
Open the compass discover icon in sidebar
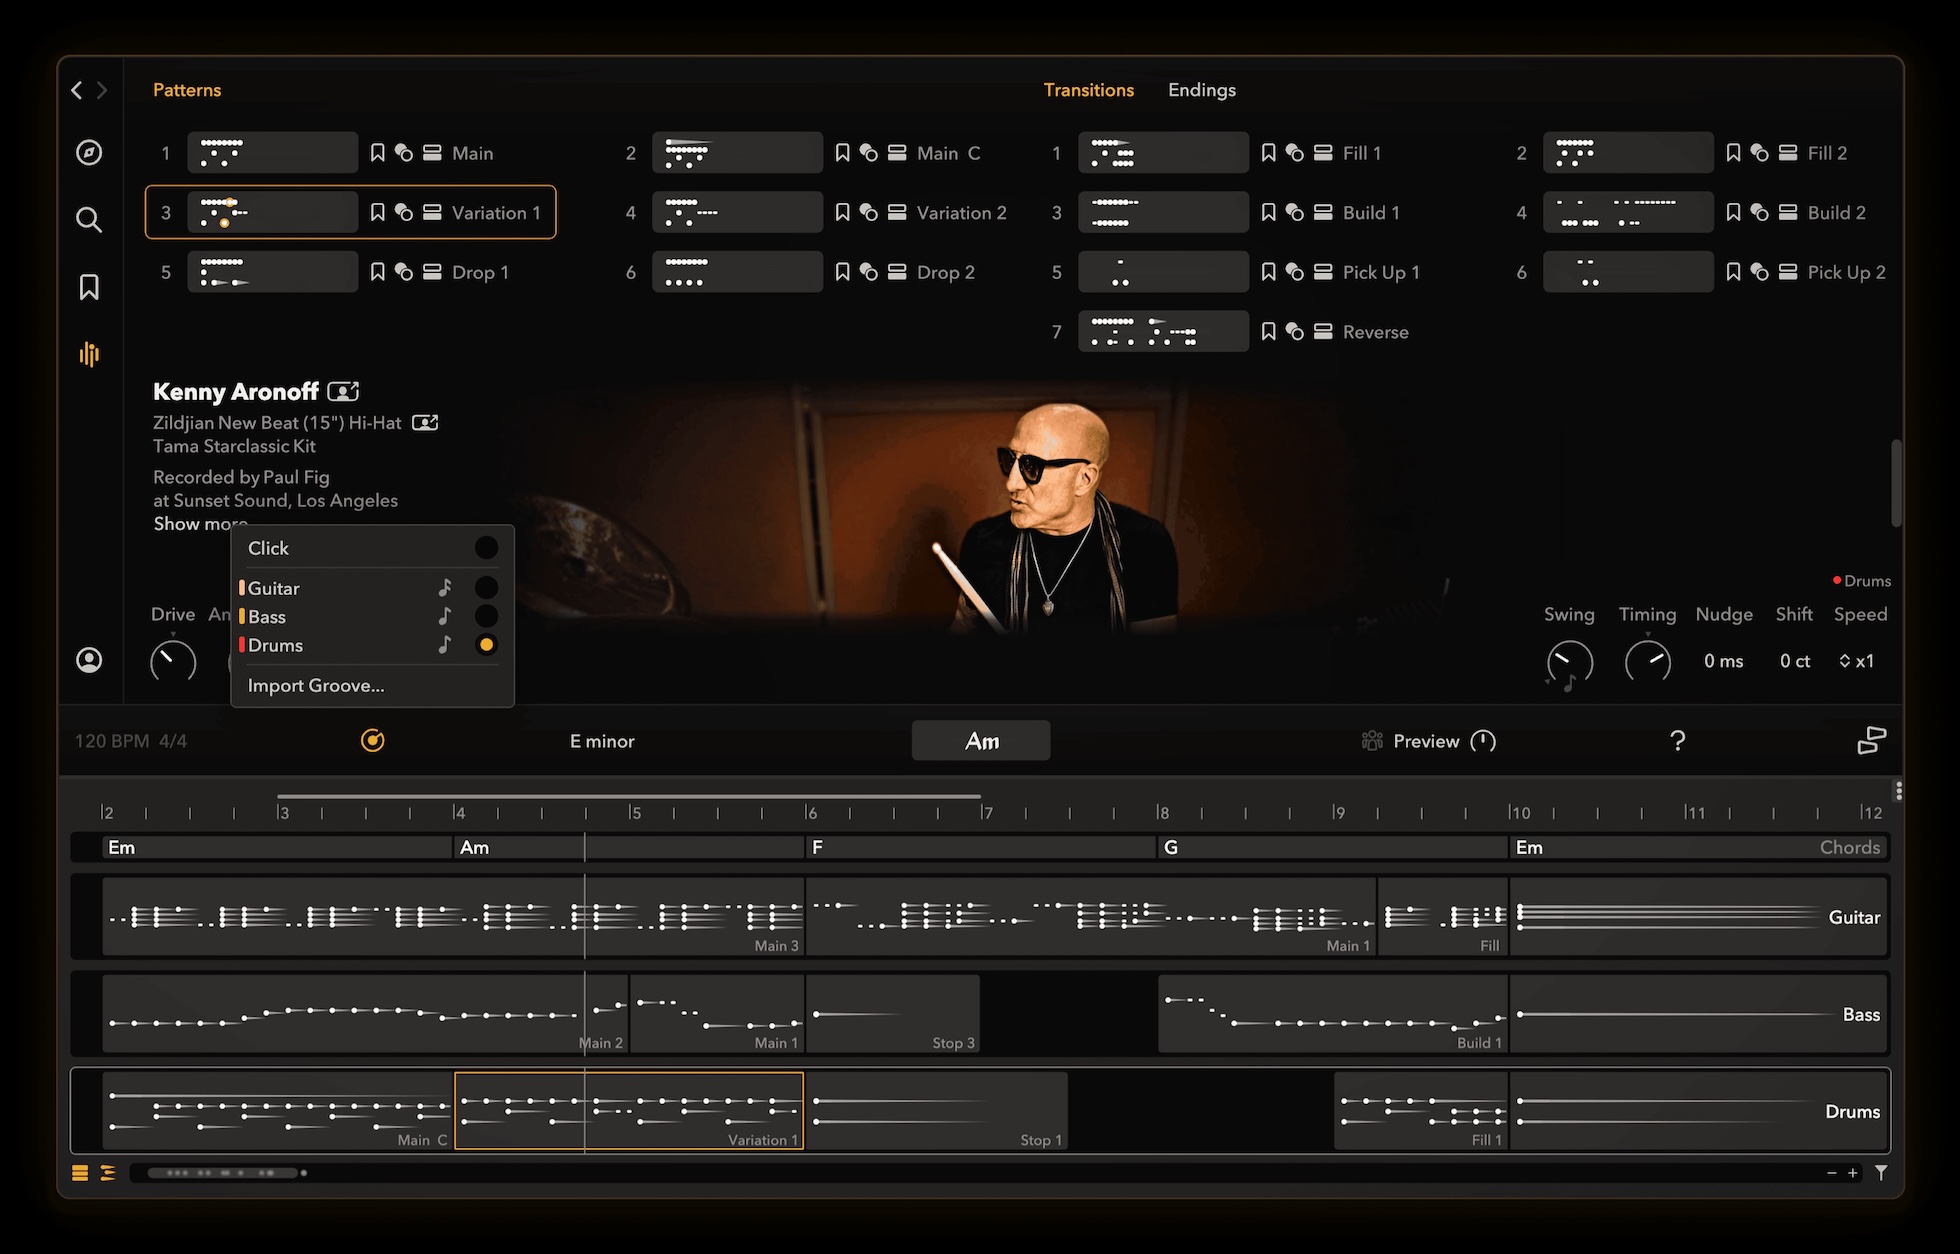[89, 153]
